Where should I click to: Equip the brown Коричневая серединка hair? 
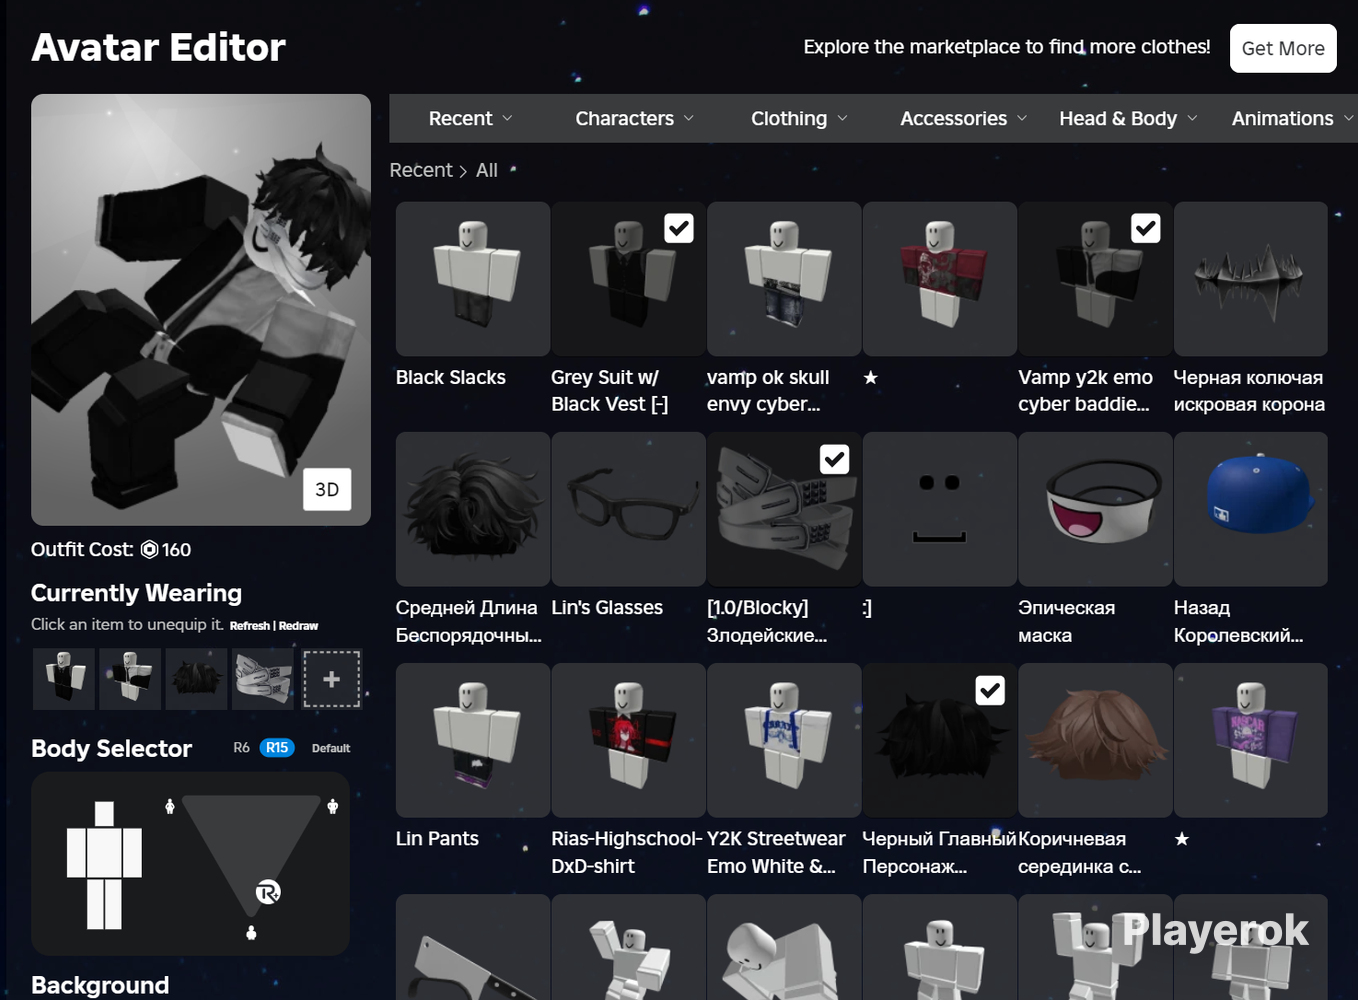pyautogui.click(x=1095, y=740)
